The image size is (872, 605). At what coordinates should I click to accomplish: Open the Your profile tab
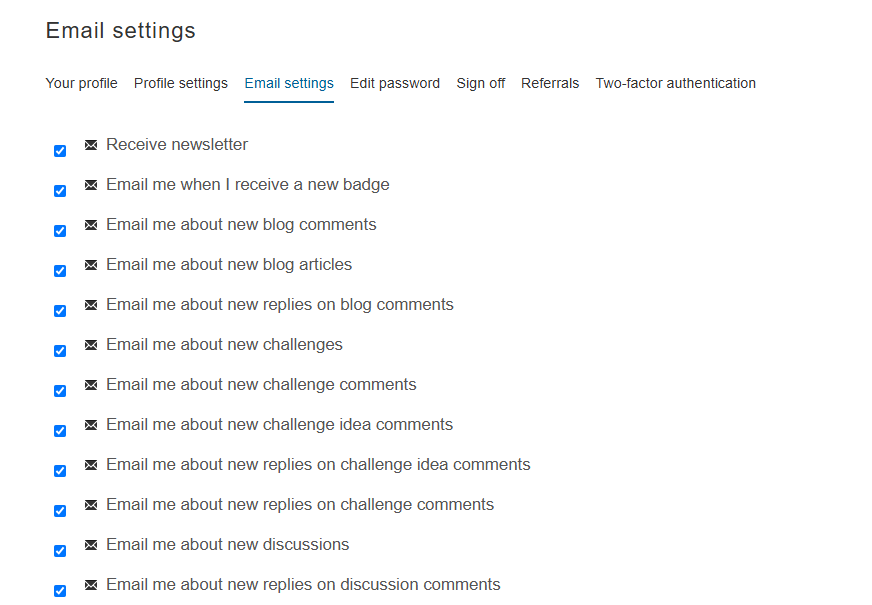81,83
